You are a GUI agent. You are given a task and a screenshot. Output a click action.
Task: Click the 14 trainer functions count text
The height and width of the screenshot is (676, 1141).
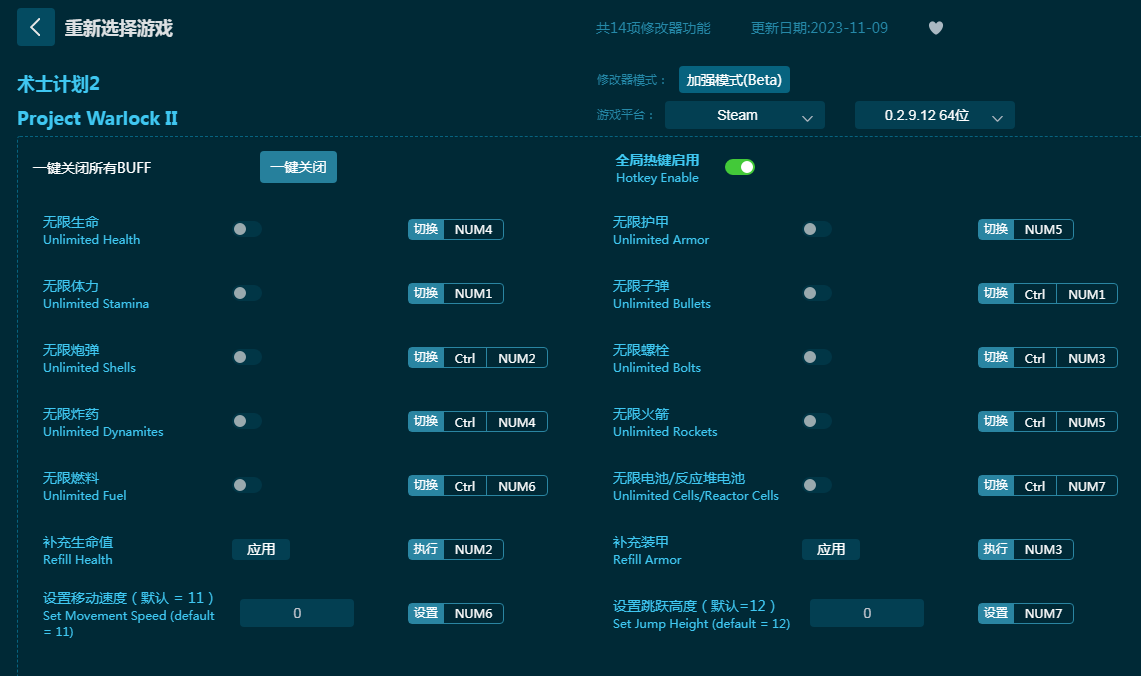[653, 28]
